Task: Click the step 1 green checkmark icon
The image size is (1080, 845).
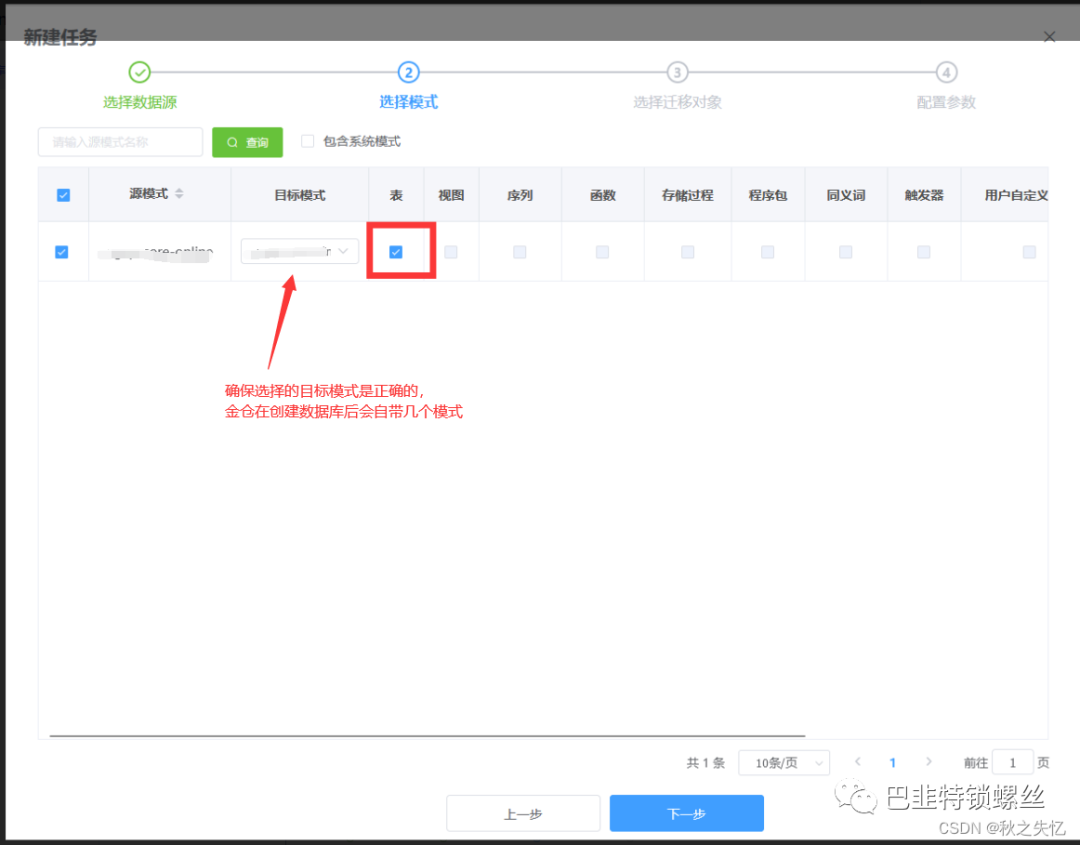Action: pyautogui.click(x=140, y=72)
